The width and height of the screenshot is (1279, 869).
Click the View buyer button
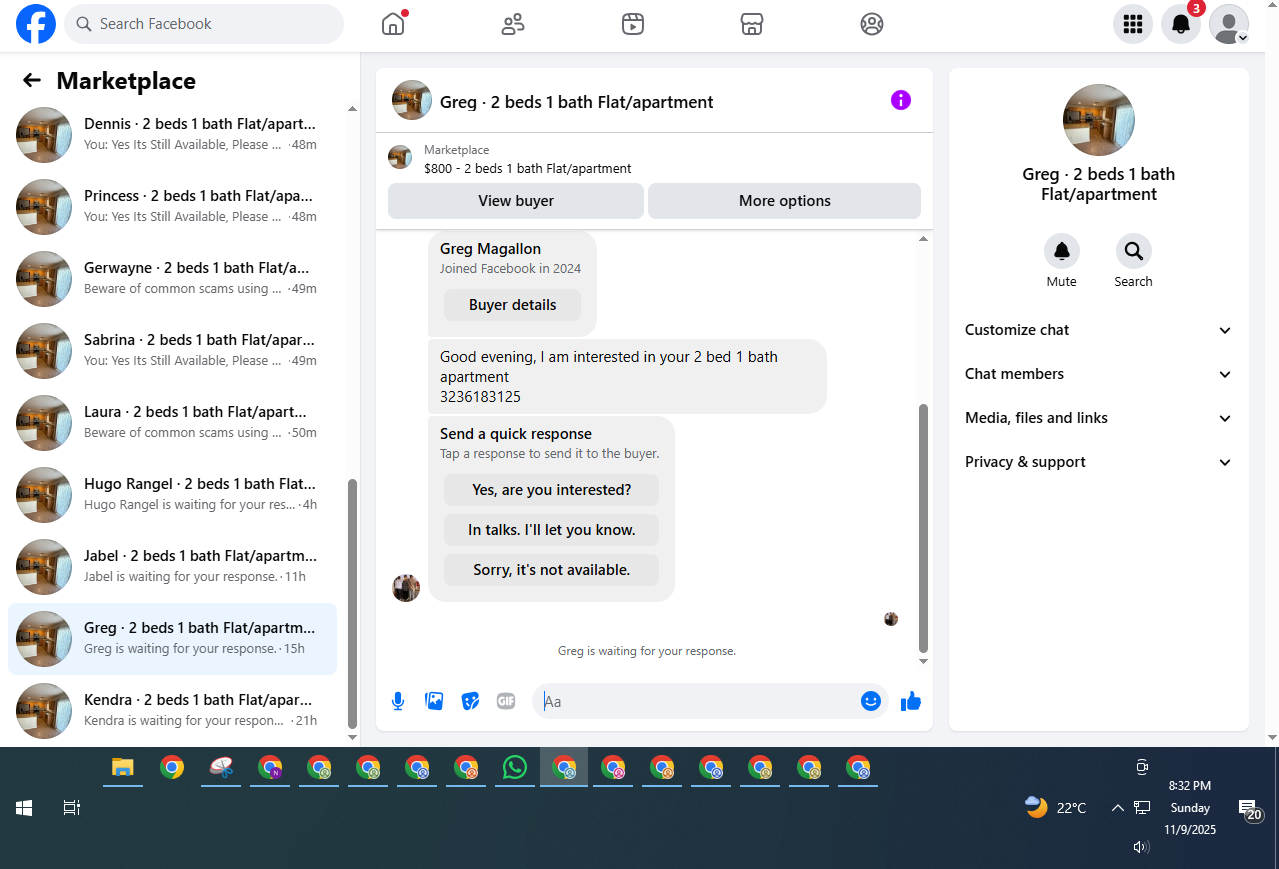[x=516, y=201]
